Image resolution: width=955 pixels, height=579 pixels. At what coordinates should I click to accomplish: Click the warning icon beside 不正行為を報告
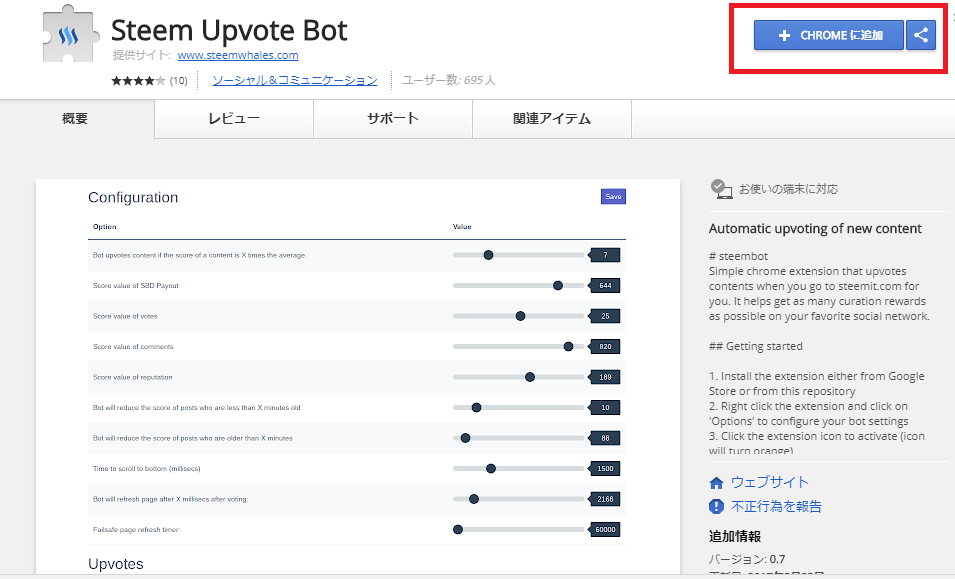tap(716, 506)
